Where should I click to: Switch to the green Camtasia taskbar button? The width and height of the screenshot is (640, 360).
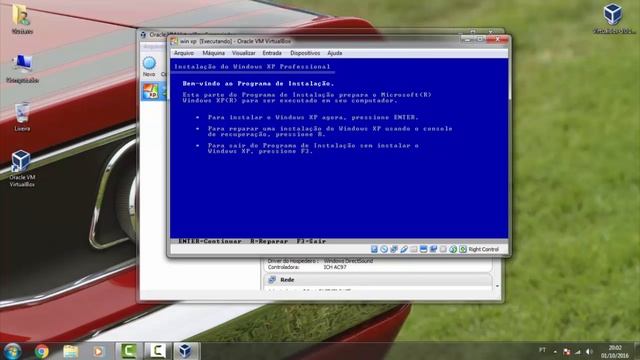pos(128,351)
